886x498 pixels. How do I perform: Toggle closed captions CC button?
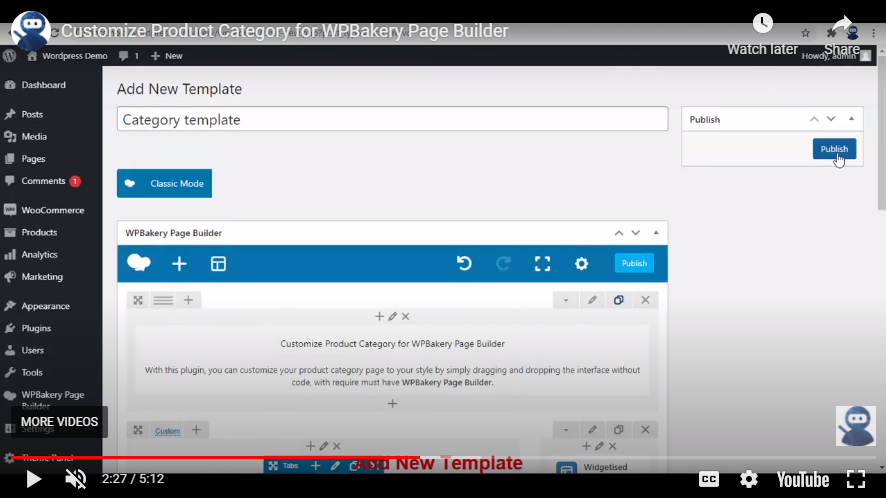pos(709,479)
